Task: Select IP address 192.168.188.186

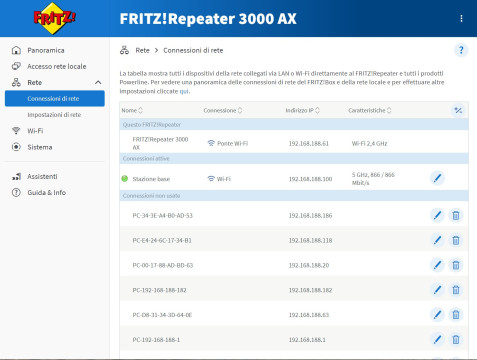Action: pyautogui.click(x=310, y=215)
